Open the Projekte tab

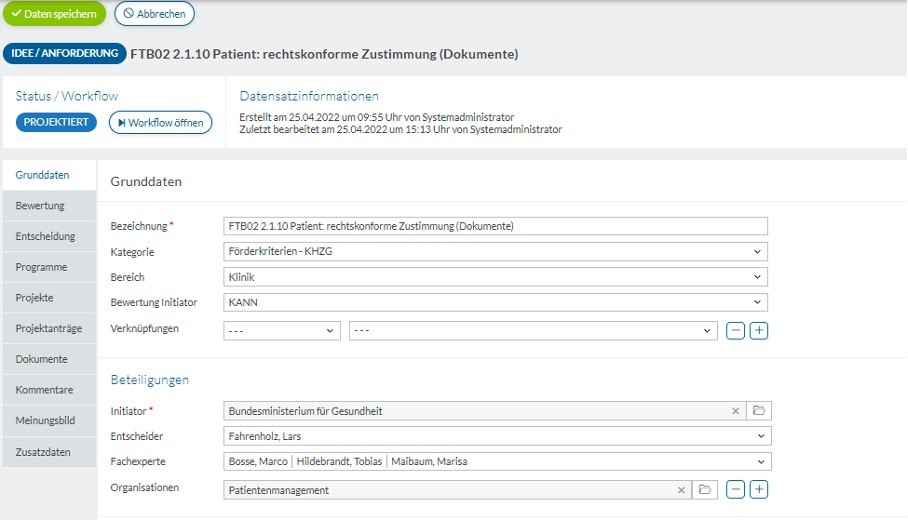click(49, 298)
